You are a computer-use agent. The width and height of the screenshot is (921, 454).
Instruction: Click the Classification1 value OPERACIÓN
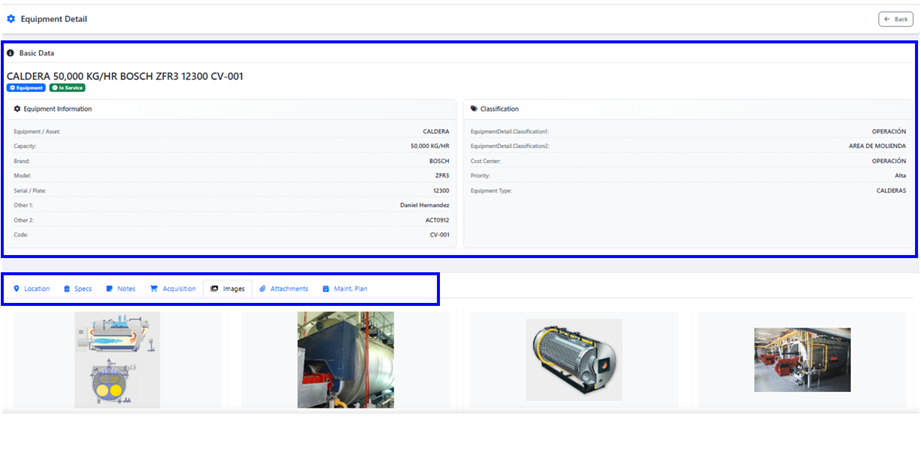889,132
